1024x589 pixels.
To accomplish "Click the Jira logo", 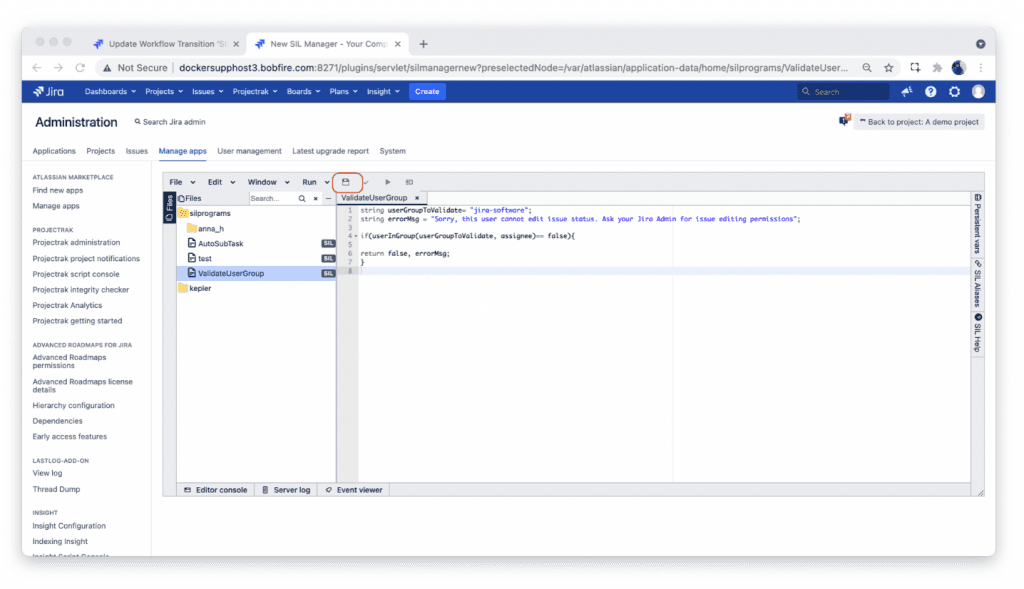I will 49,91.
